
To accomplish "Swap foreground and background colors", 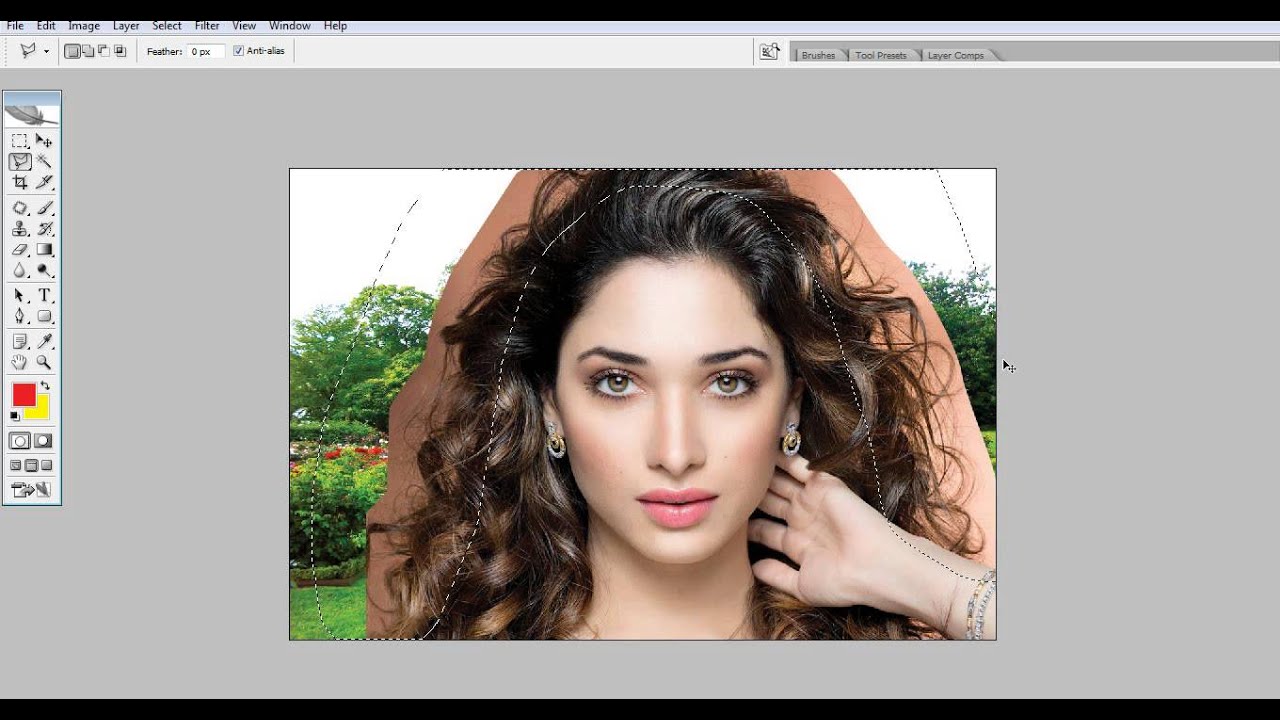I will click(x=45, y=386).
